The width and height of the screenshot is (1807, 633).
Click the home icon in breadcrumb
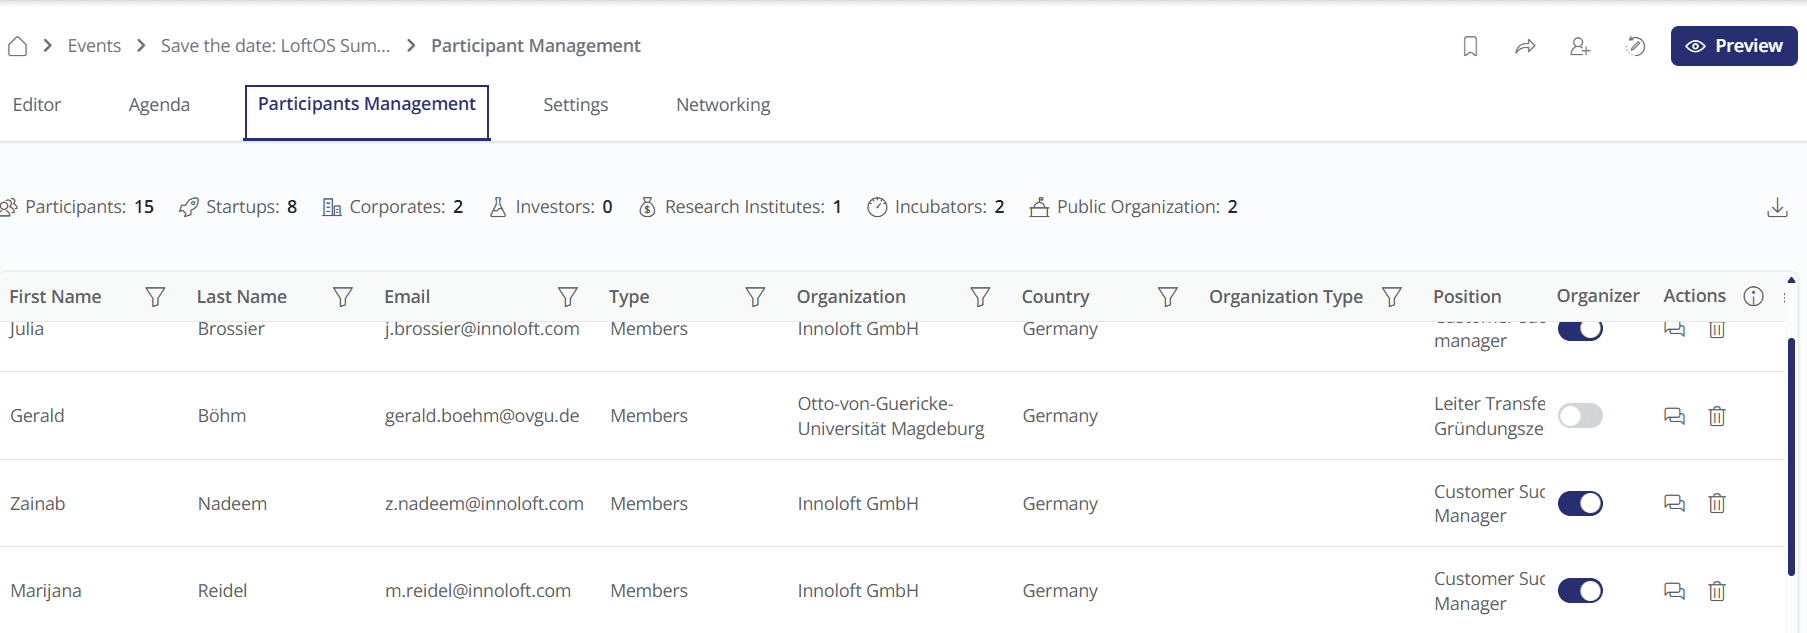(17, 46)
